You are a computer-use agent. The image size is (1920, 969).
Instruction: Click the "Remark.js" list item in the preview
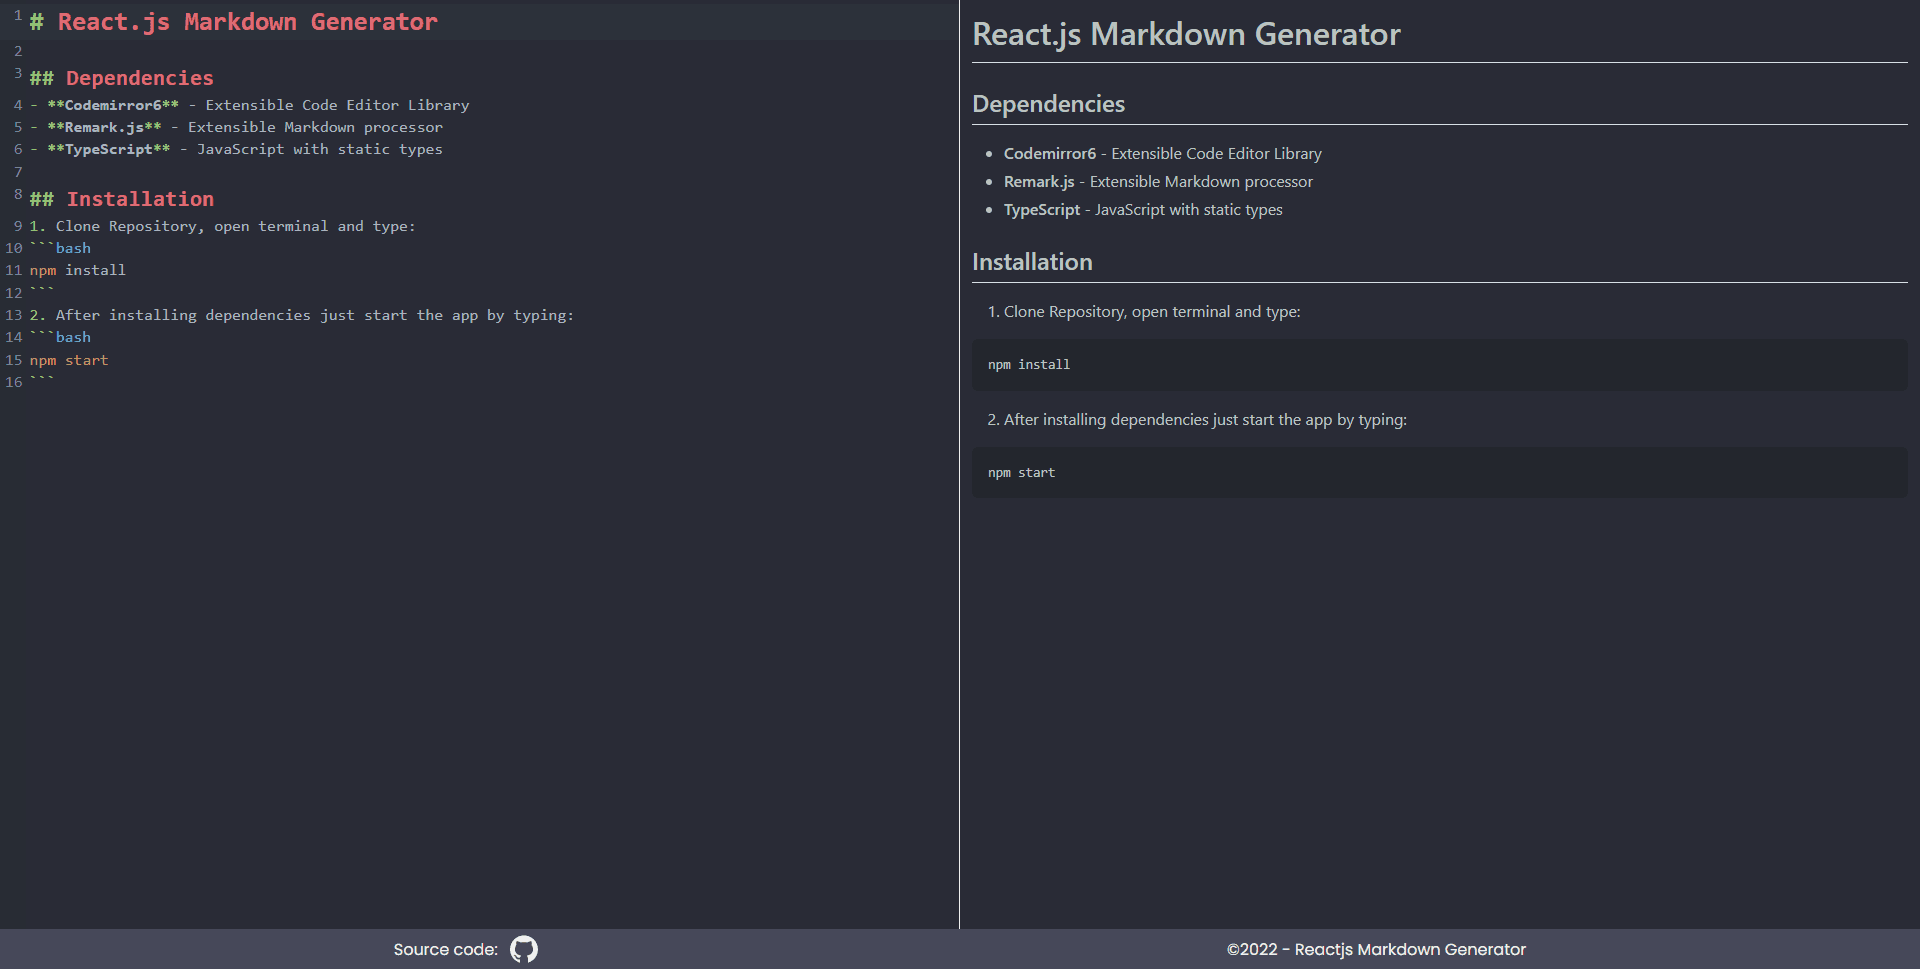coord(1038,181)
